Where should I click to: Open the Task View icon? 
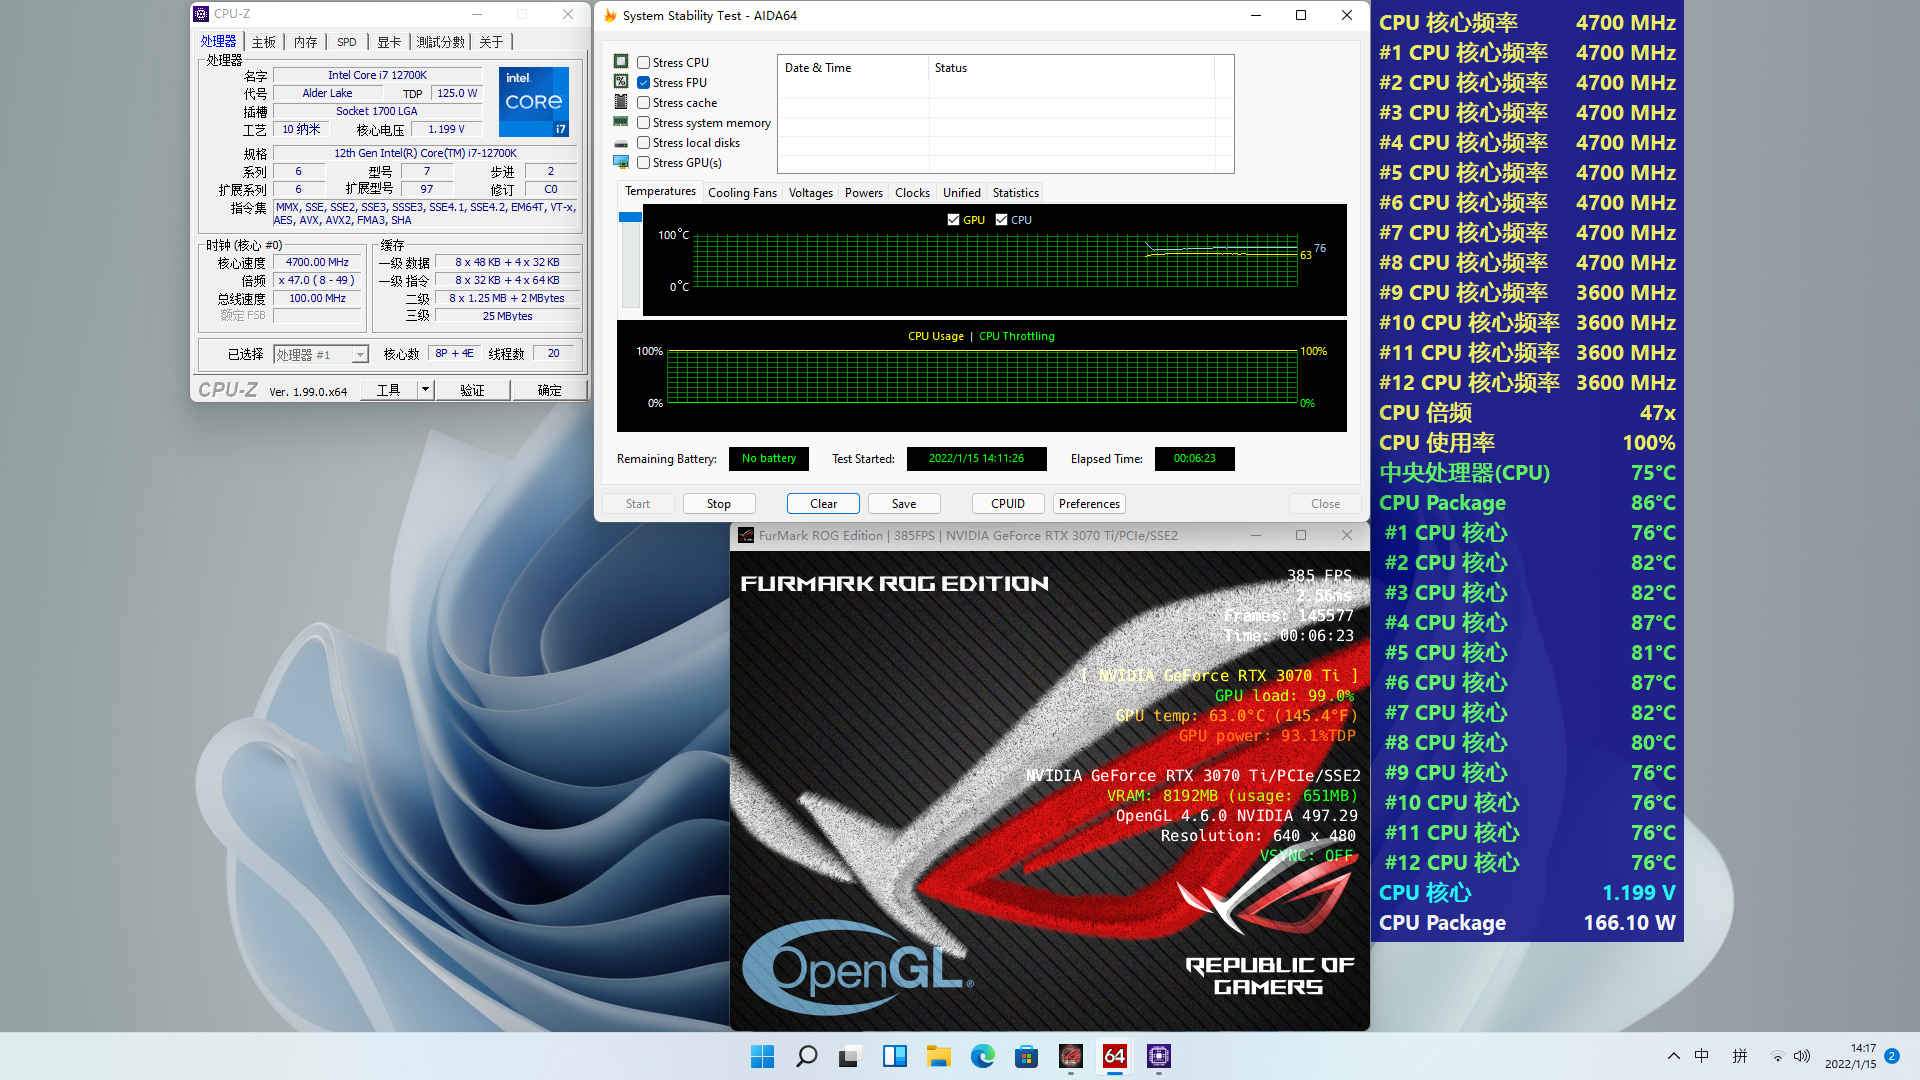pyautogui.click(x=850, y=1056)
